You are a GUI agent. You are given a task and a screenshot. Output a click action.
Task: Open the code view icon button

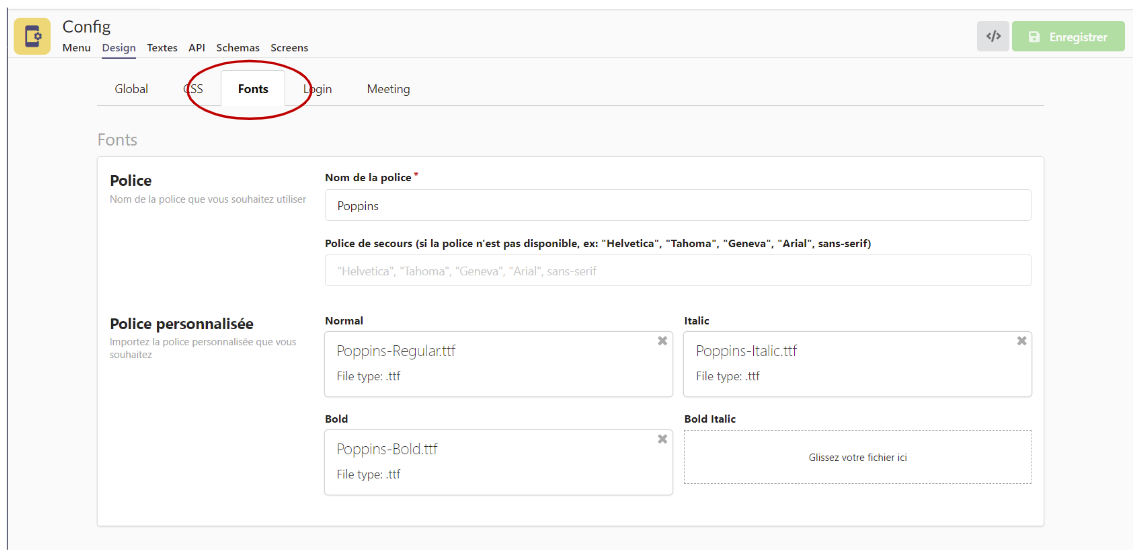click(x=992, y=37)
